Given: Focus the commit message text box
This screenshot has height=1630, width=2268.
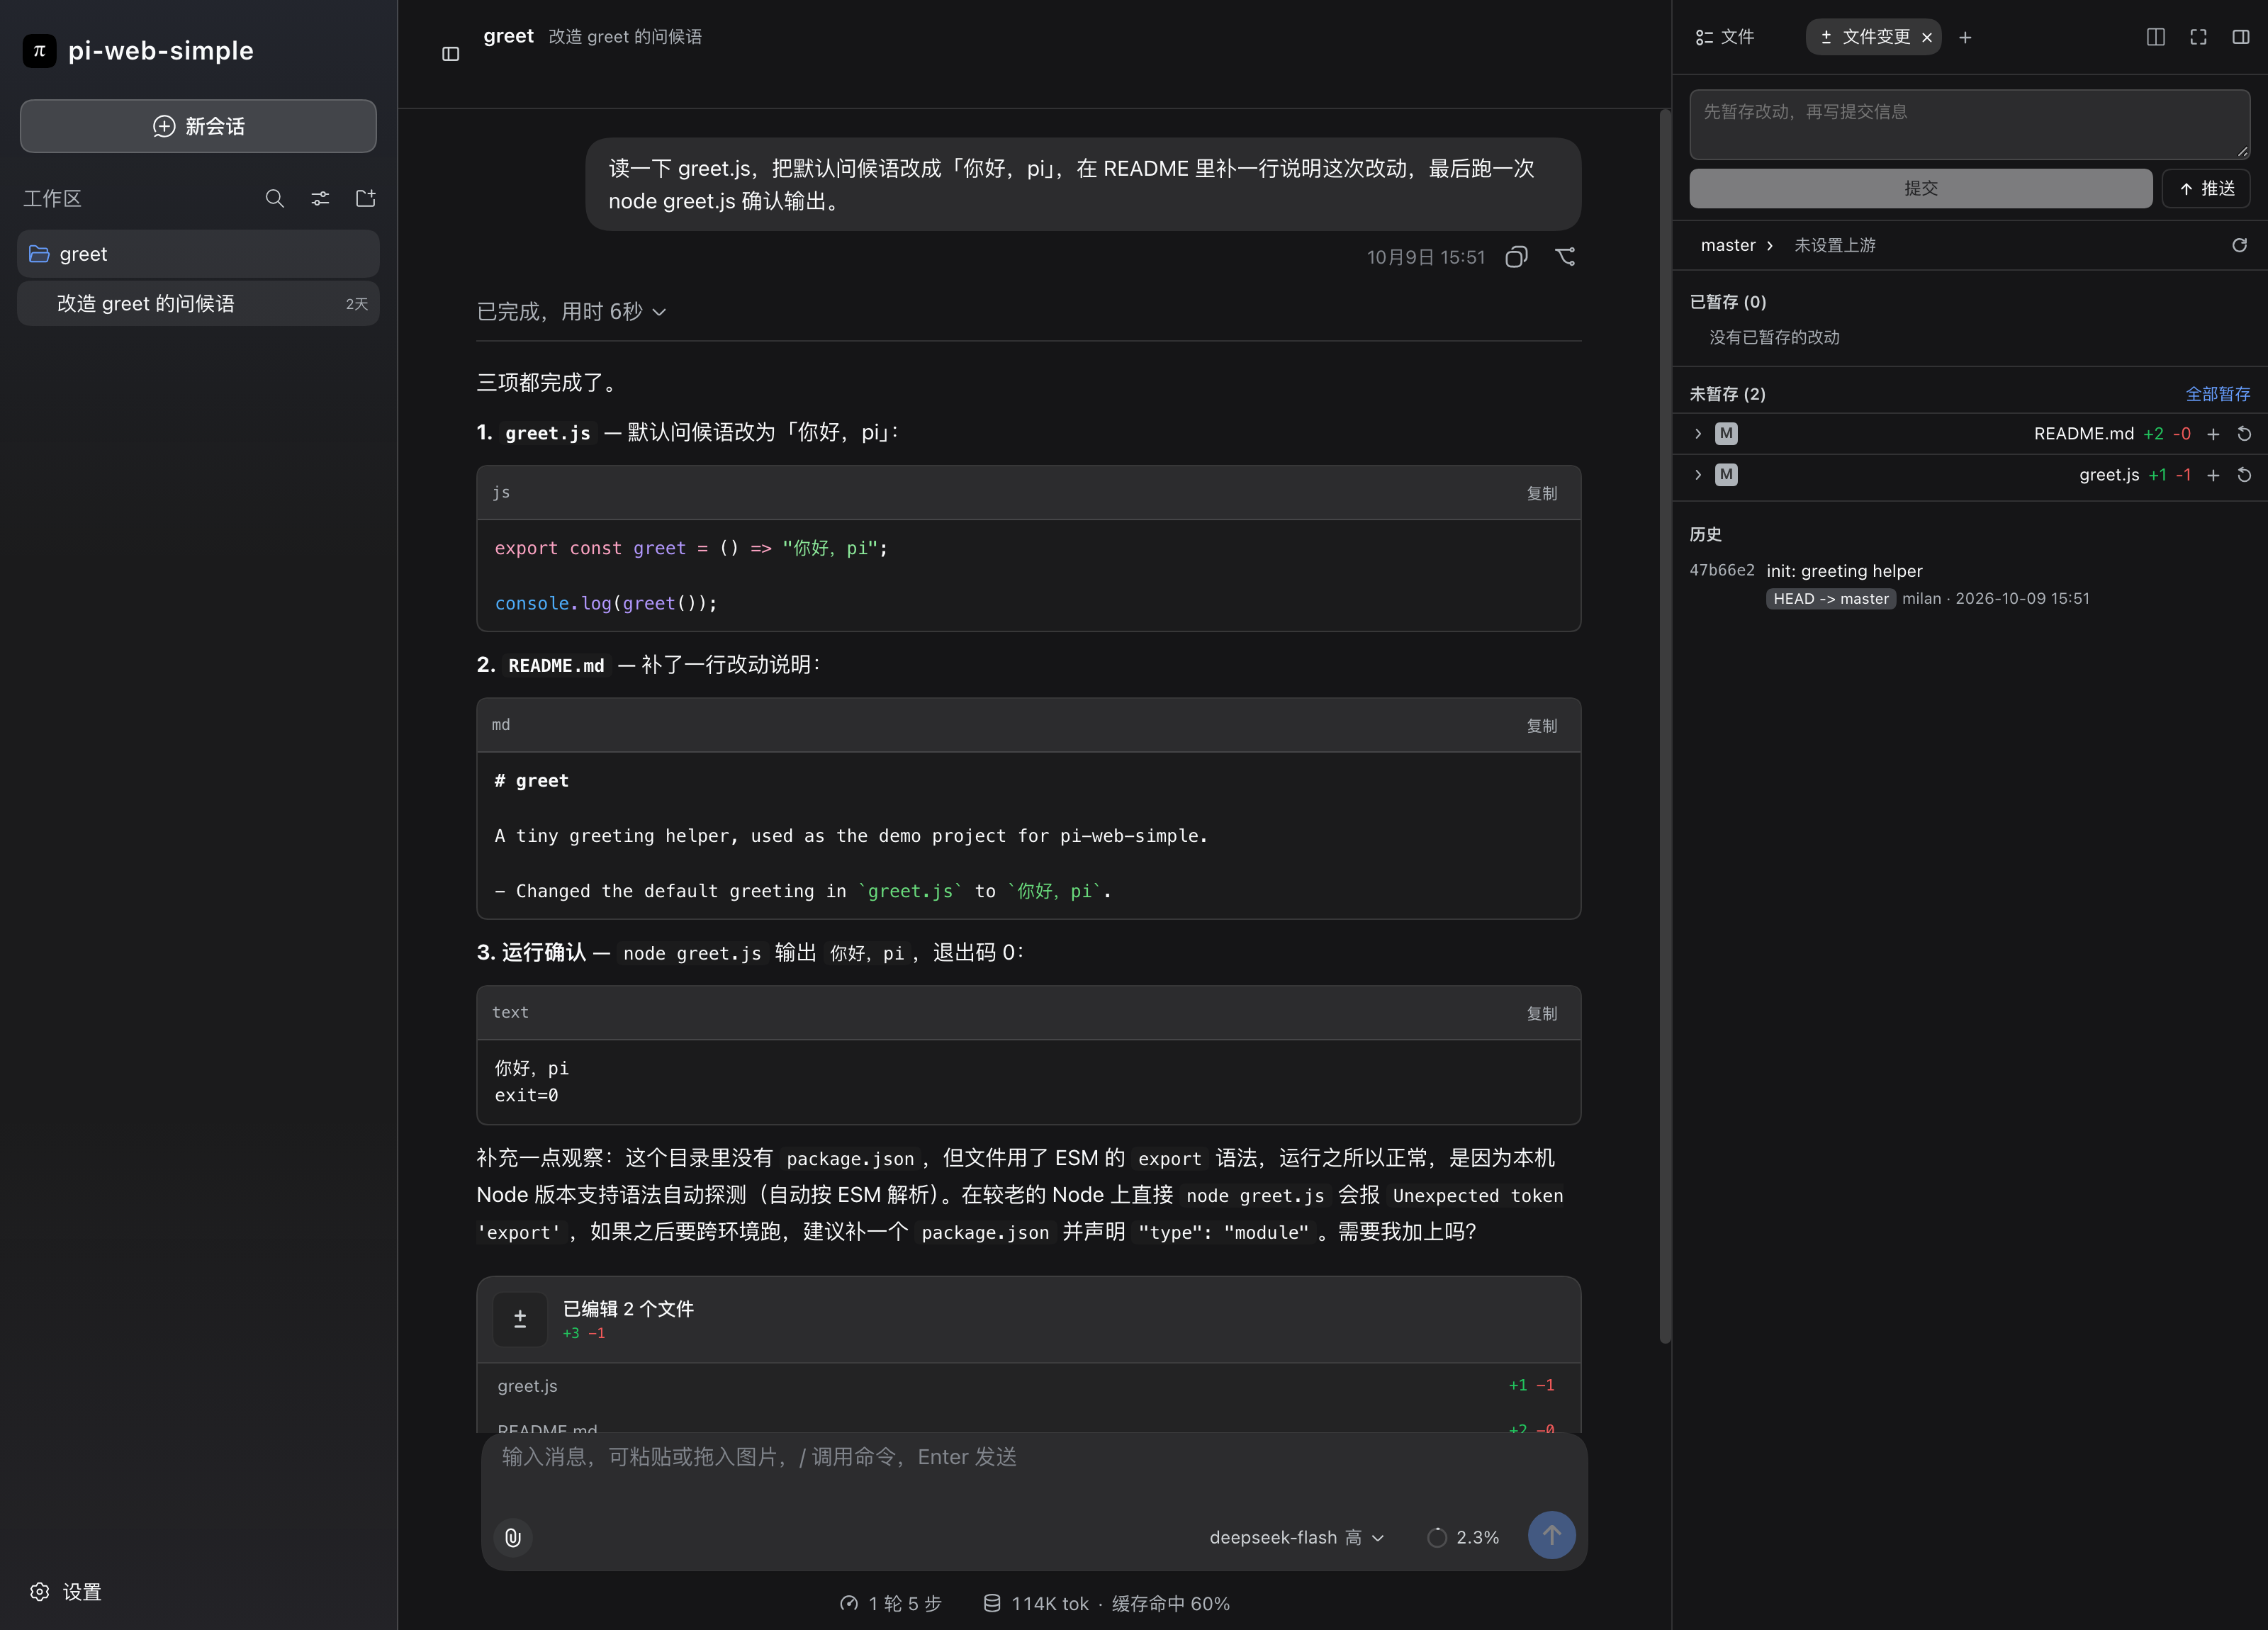Looking at the screenshot, I should [x=1969, y=124].
